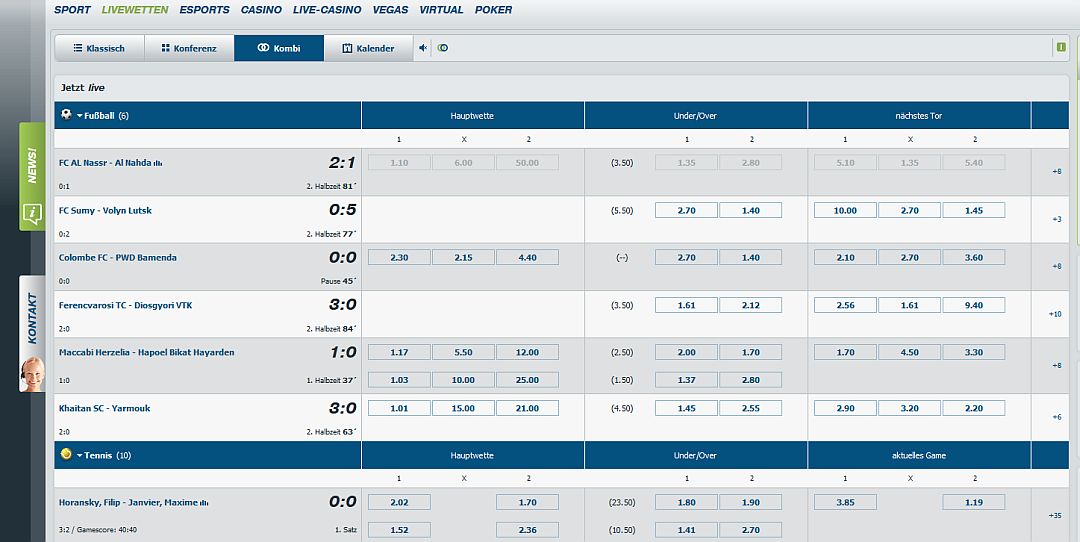Select odds 10.00 next goal for FC Sumy
1080x542 pixels.
pyautogui.click(x=845, y=211)
